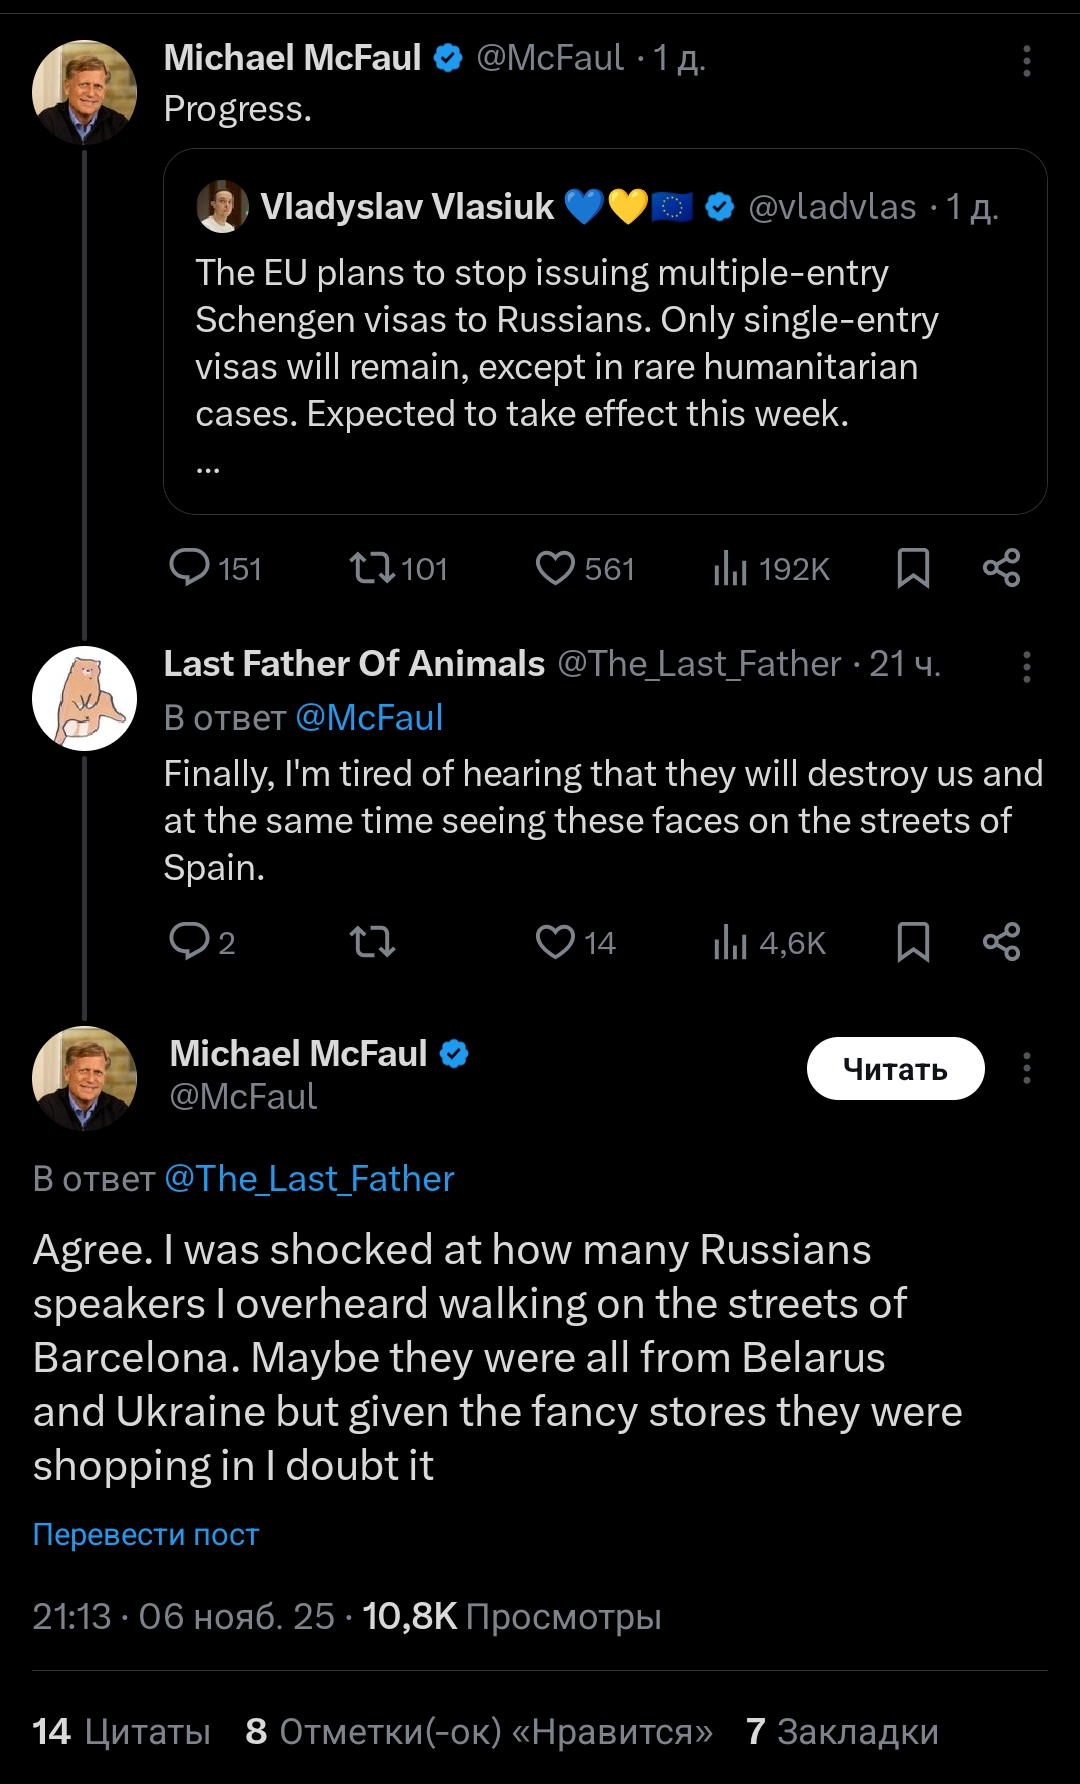This screenshot has height=1784, width=1080.
Task: Bookmark the Last Father Of Animals reply
Action: [913, 942]
